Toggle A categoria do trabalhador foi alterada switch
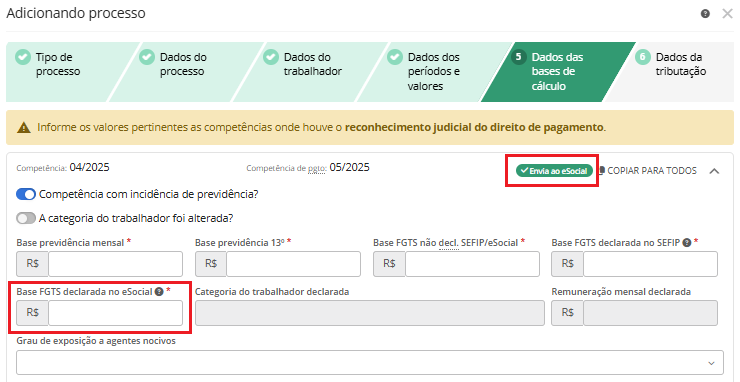740x382 pixels. 26,218
